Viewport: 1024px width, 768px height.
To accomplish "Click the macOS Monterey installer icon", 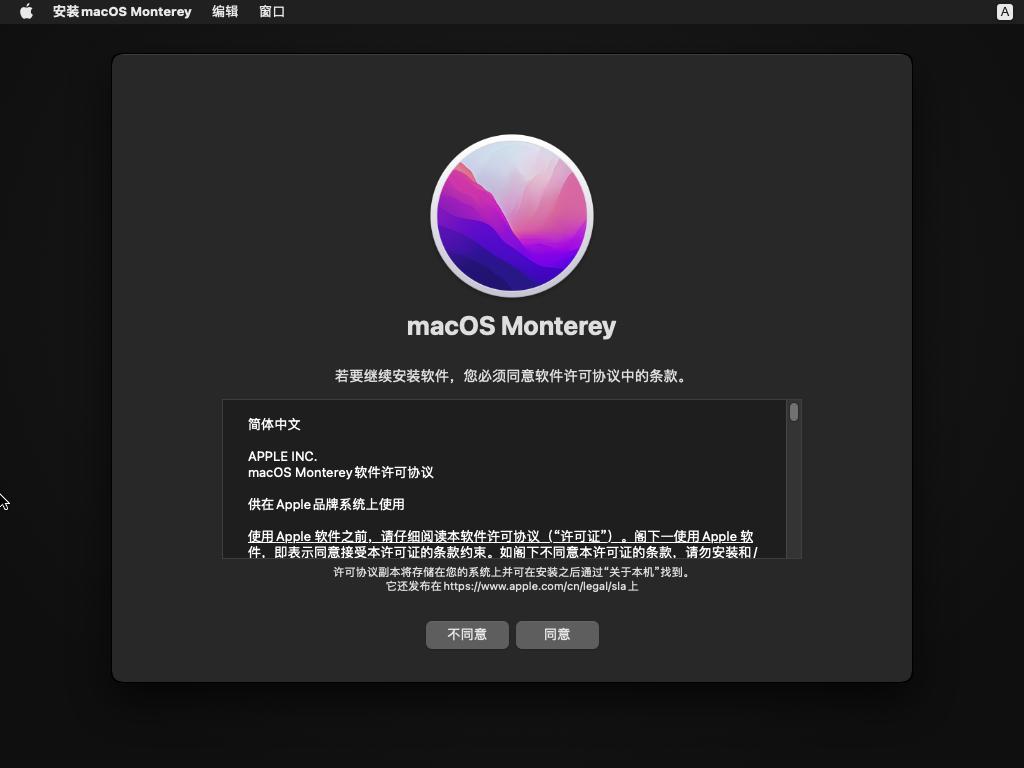I will 511,215.
